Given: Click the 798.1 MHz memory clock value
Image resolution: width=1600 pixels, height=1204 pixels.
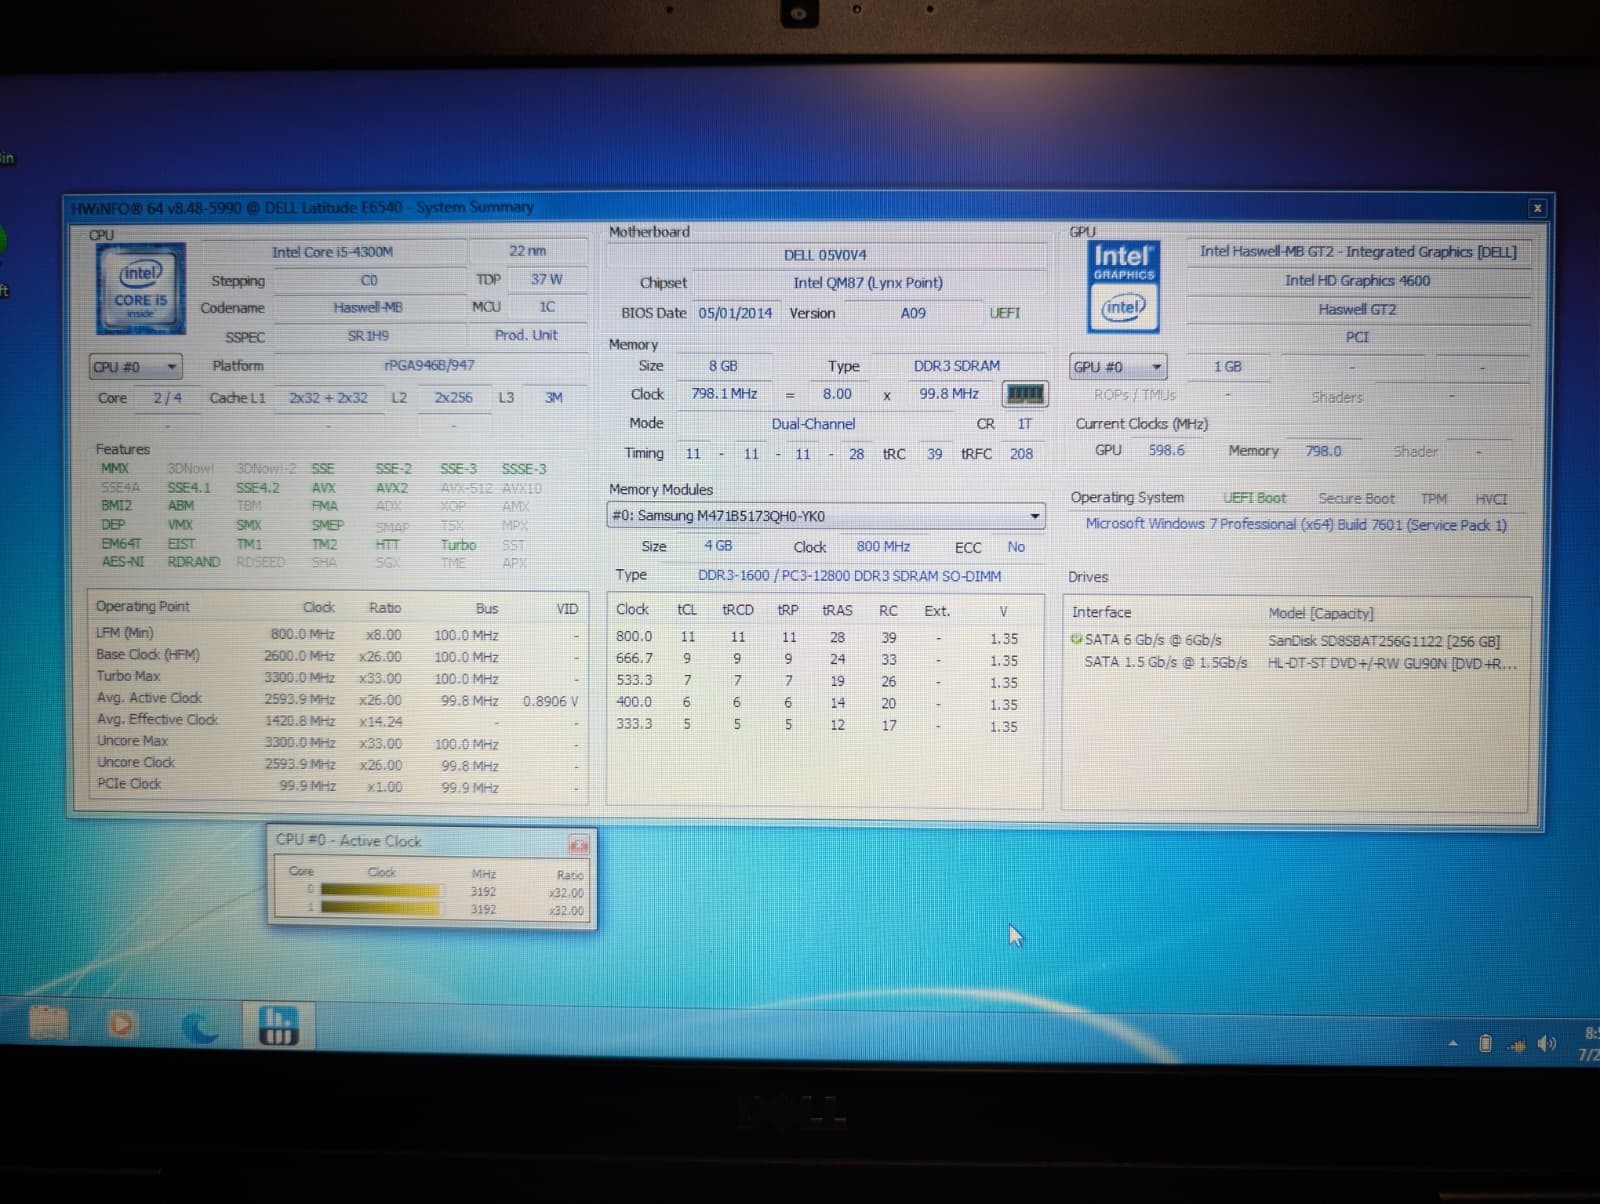Looking at the screenshot, I should (x=724, y=394).
